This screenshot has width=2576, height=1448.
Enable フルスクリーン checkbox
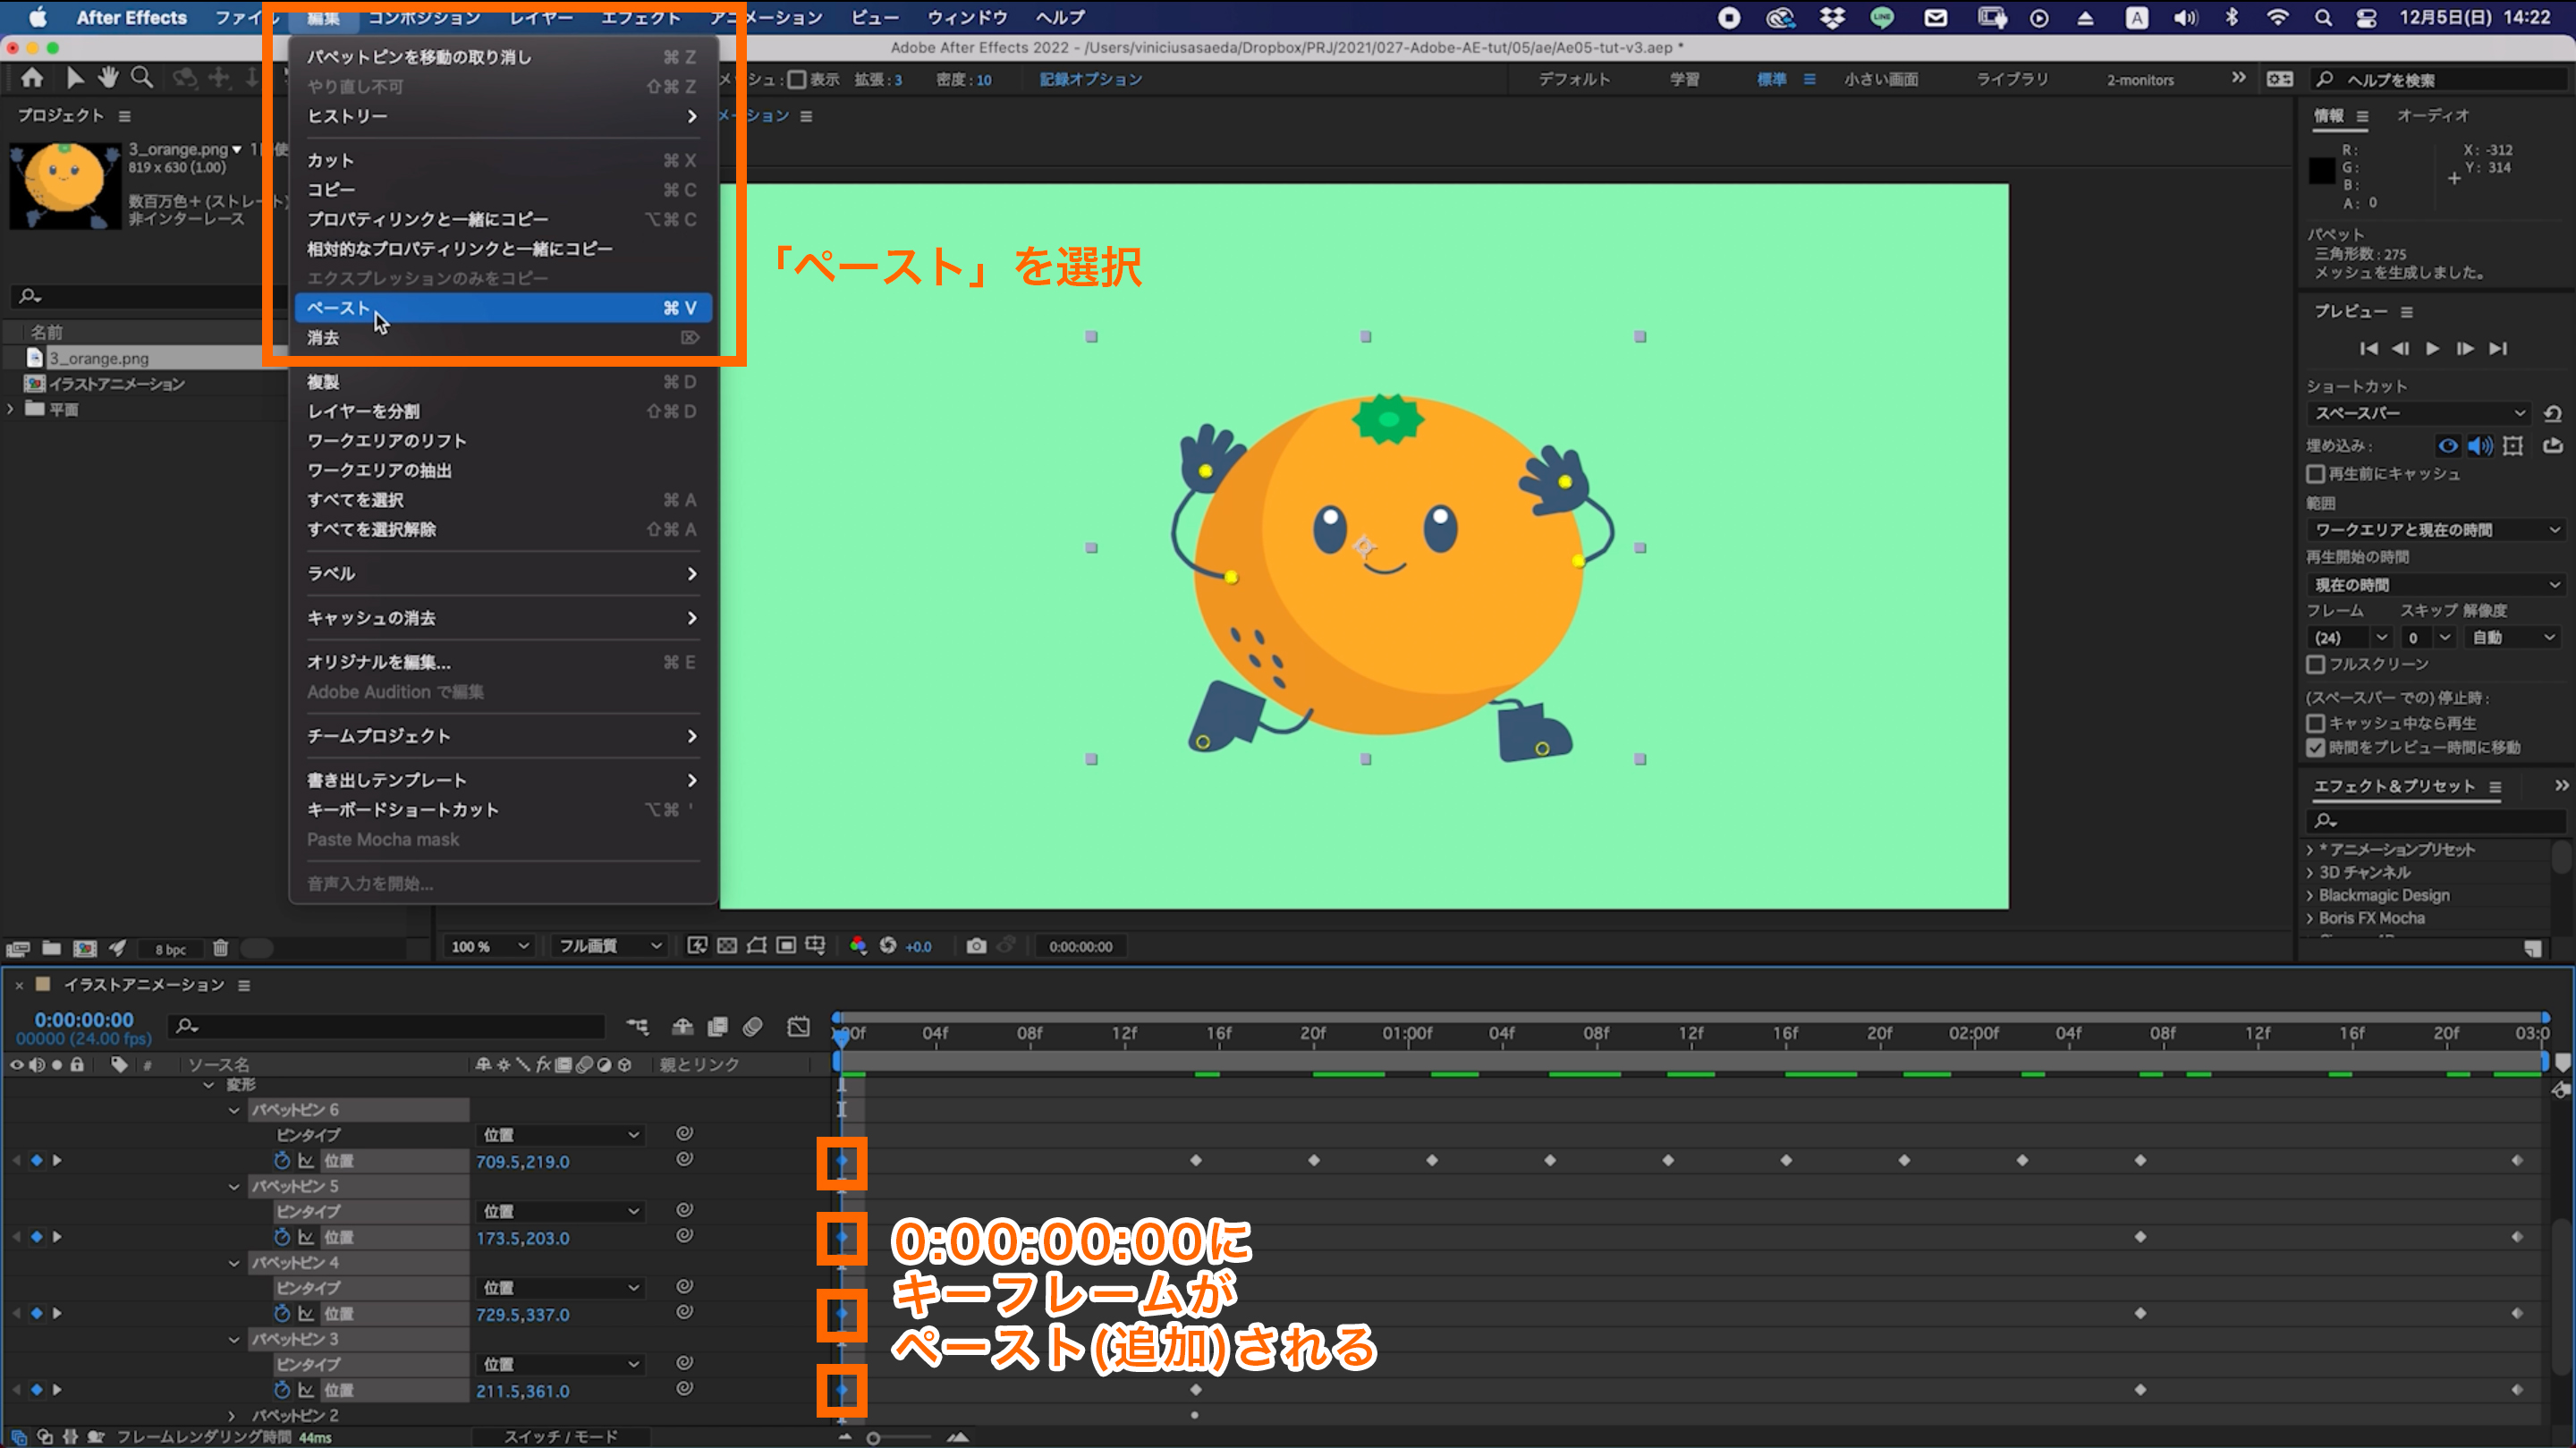pos(2316,664)
